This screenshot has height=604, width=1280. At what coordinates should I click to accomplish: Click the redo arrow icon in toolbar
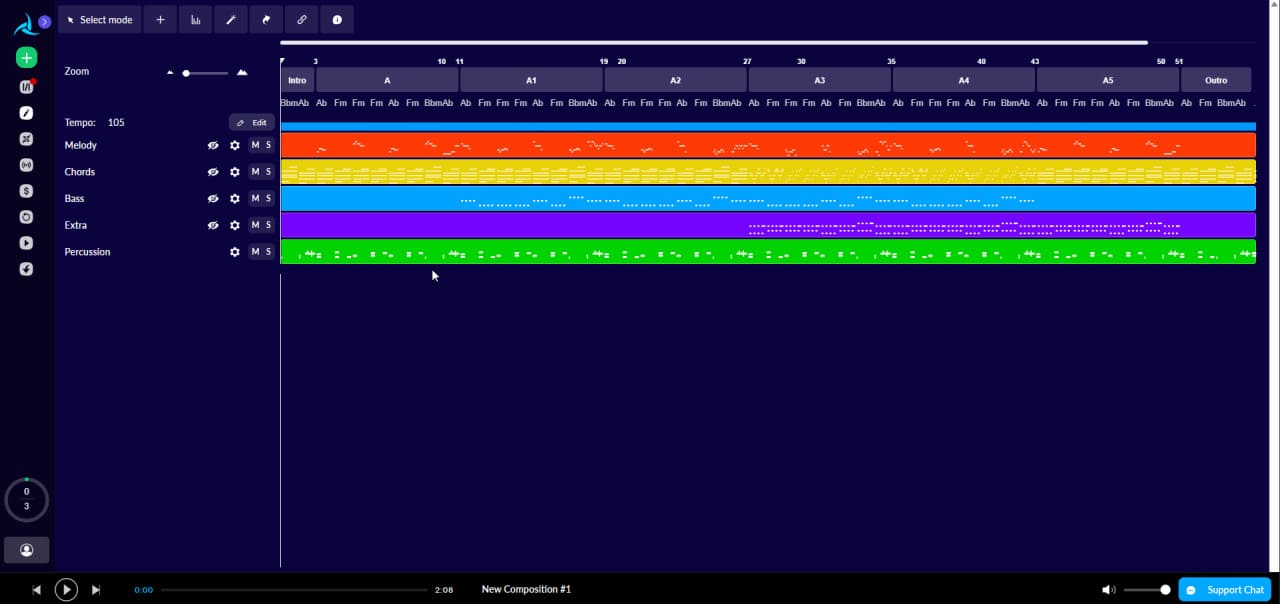(x=266, y=19)
